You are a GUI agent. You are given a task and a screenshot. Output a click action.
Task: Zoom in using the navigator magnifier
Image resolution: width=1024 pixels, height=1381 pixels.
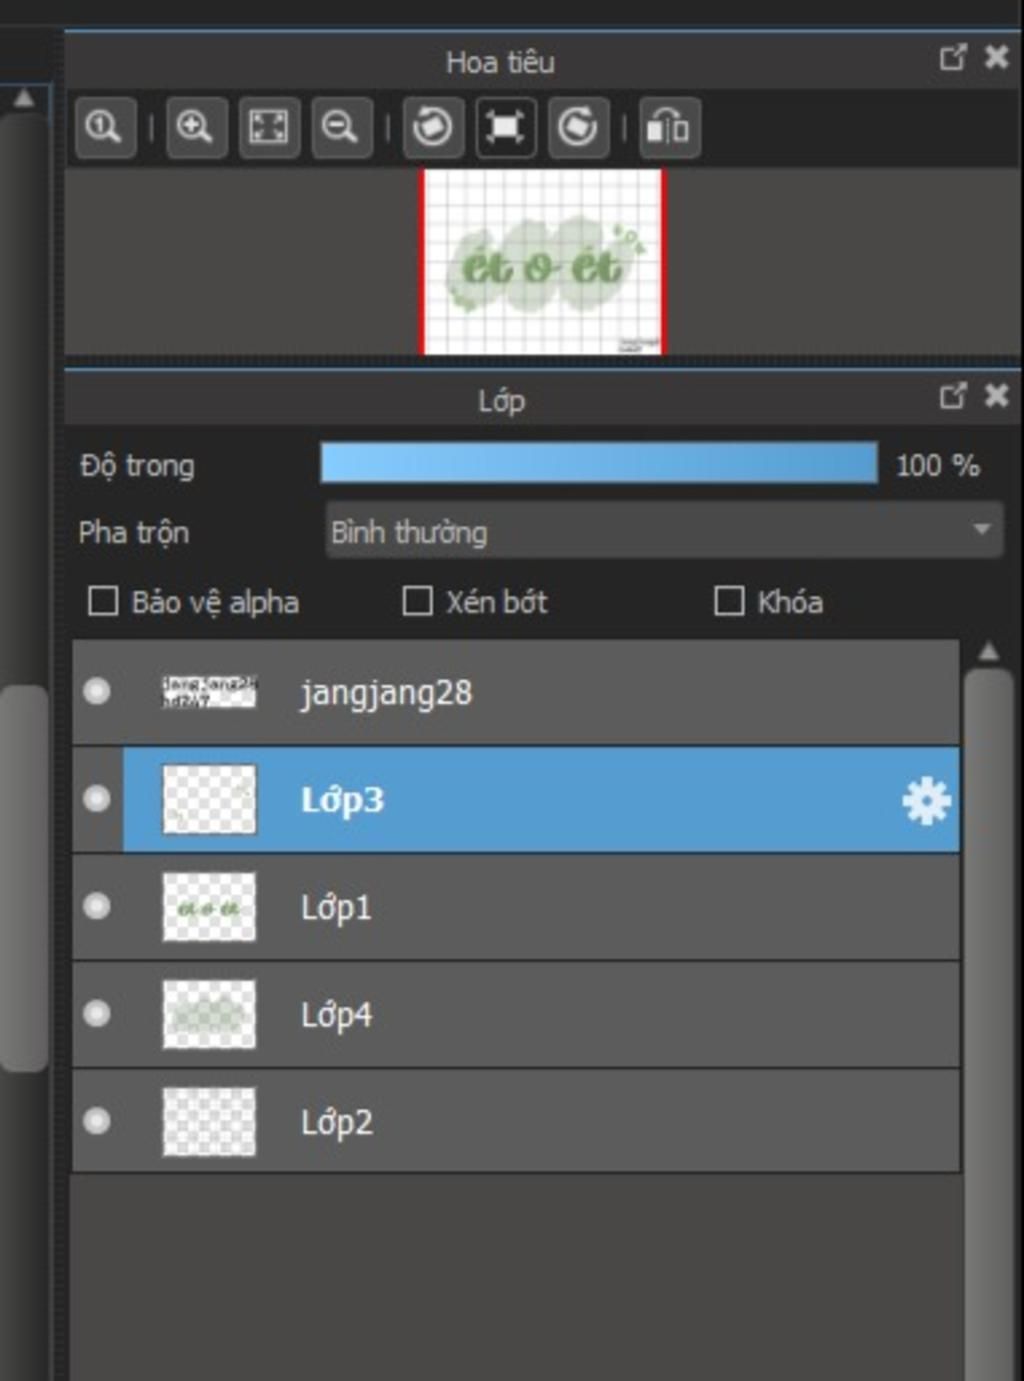[x=196, y=127]
